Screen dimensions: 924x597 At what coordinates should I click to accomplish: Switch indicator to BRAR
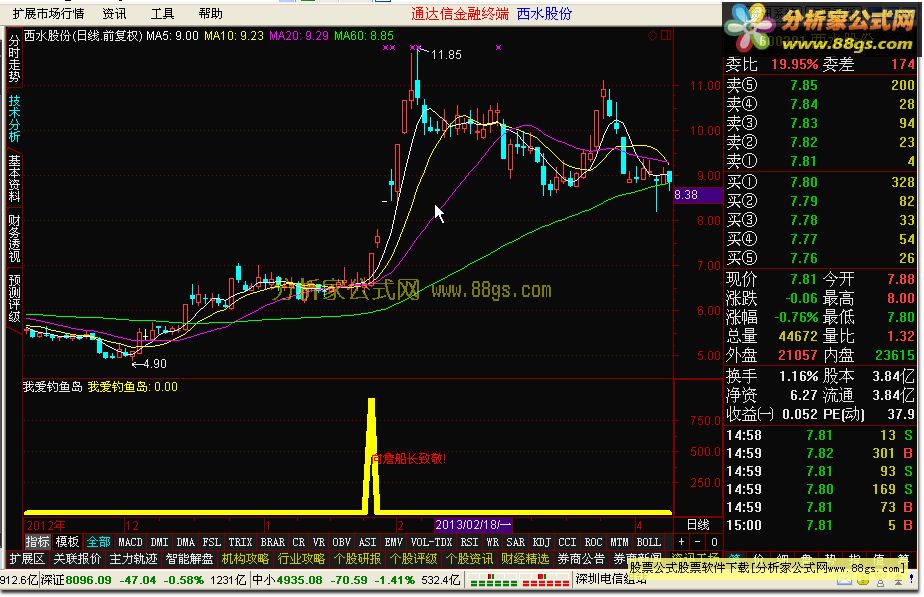tap(272, 542)
